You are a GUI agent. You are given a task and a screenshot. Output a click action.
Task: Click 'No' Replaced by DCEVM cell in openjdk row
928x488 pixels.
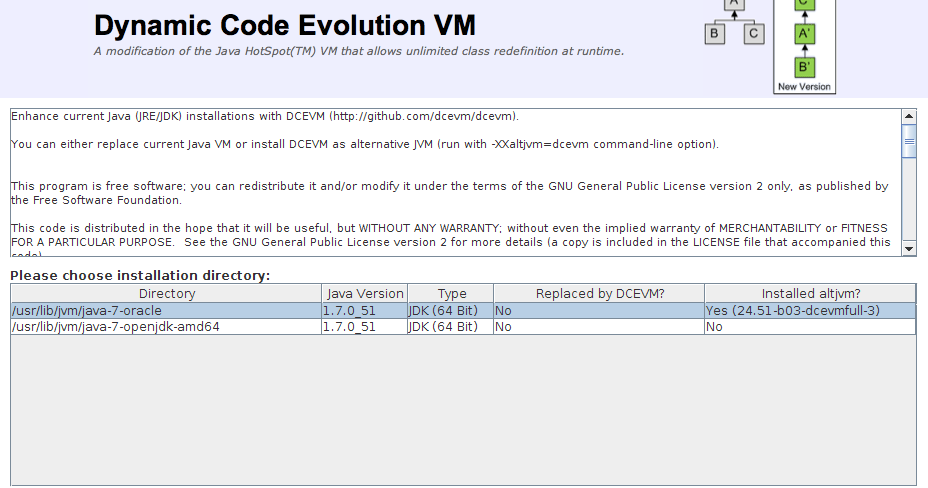pyautogui.click(x=600, y=327)
